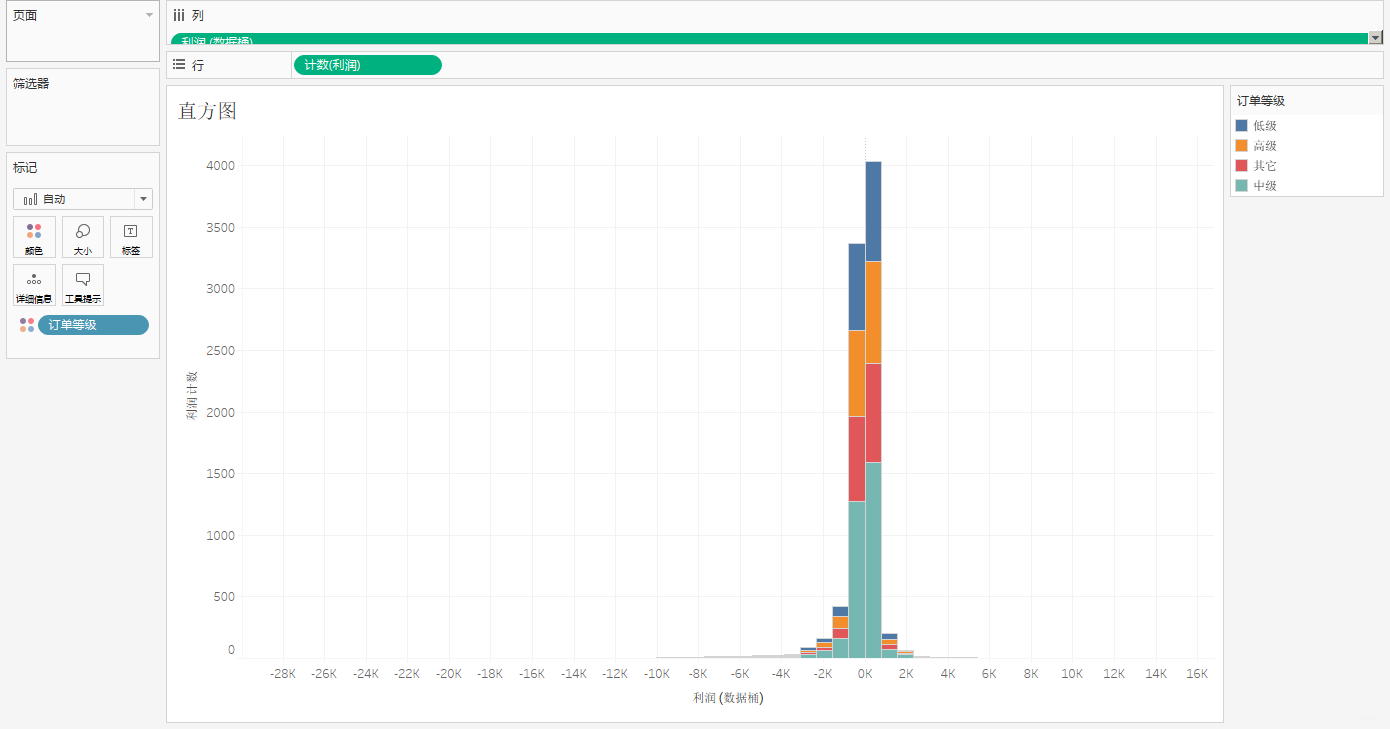Click the 行 rows shelf icon
The width and height of the screenshot is (1390, 729).
179,65
